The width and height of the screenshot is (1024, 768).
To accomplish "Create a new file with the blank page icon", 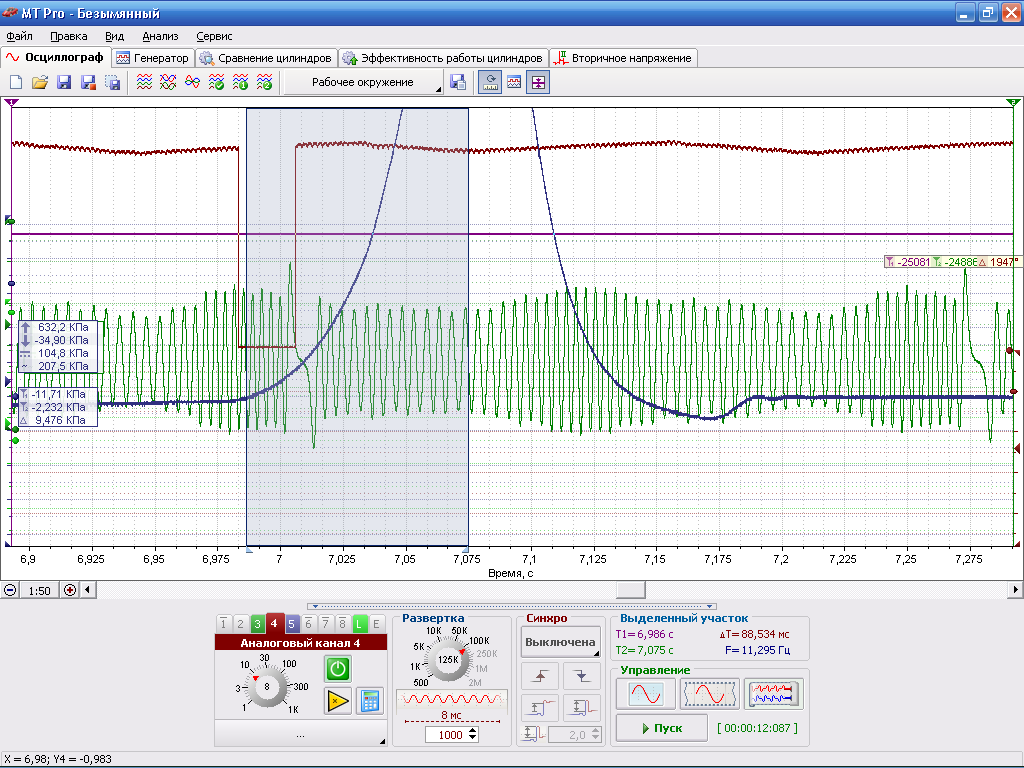I will coord(16,82).
